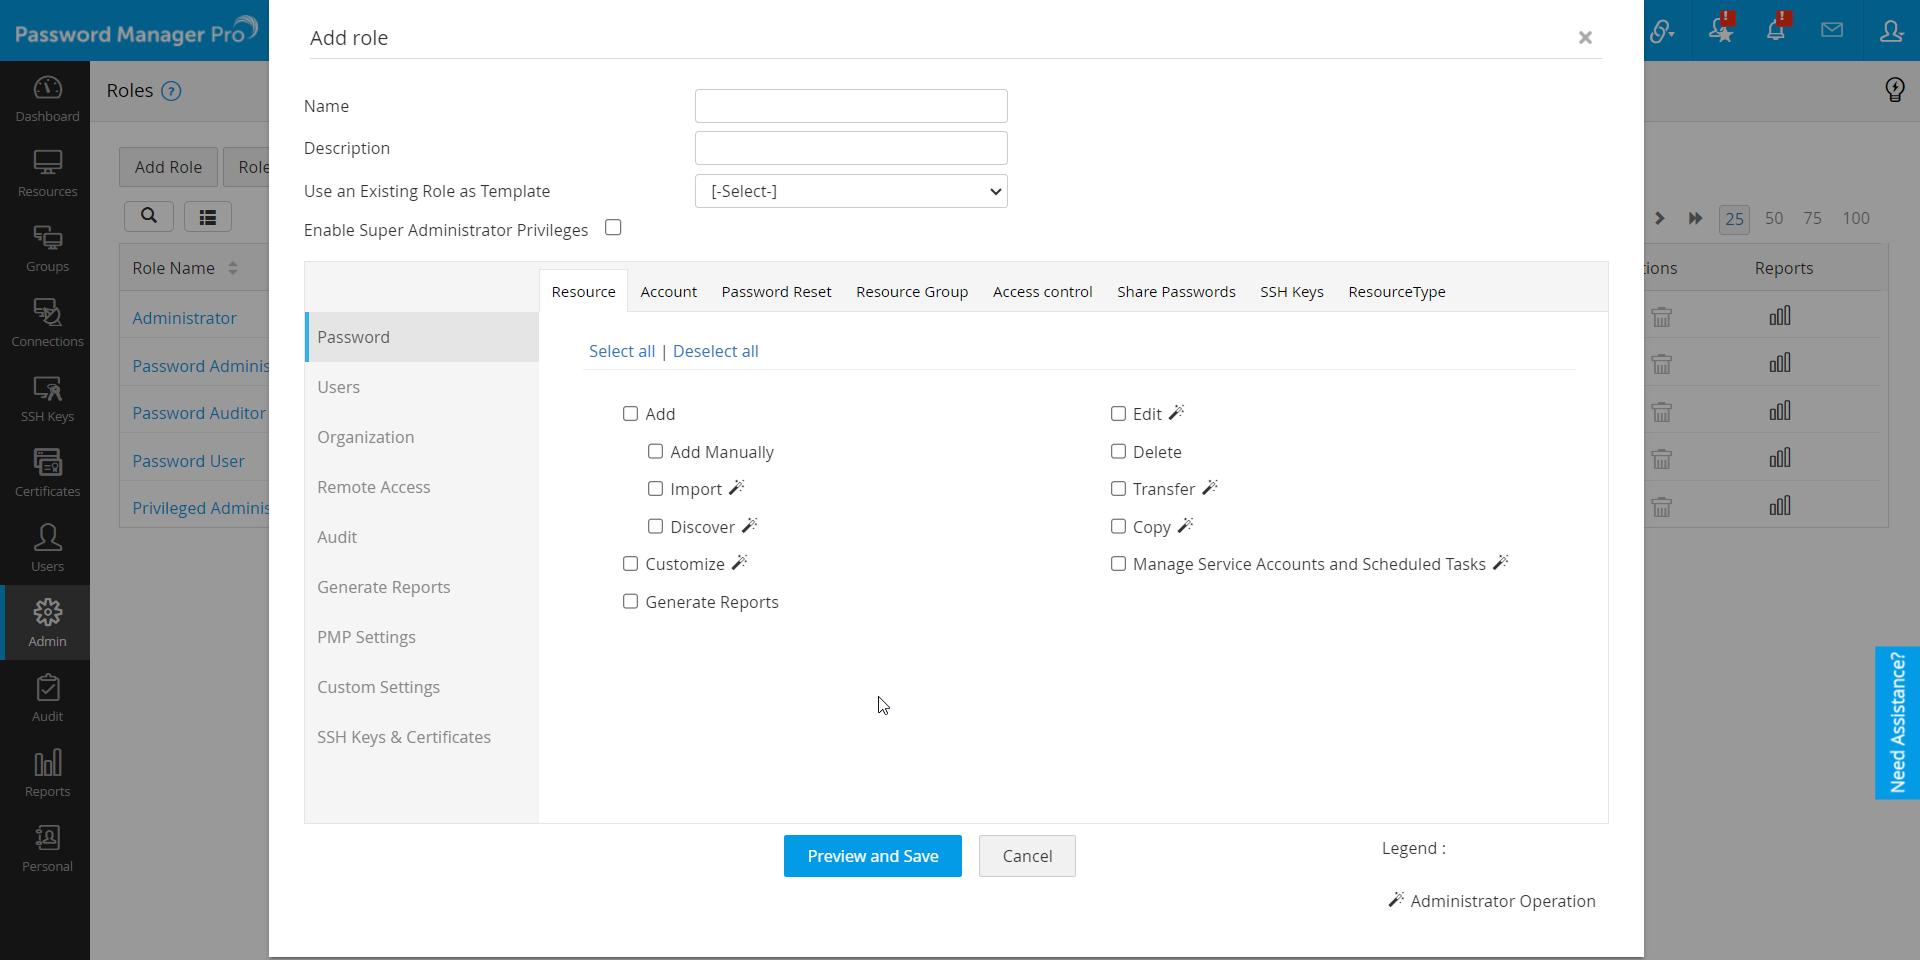
Task: Open reports chart for Administrator row
Action: point(1780,316)
